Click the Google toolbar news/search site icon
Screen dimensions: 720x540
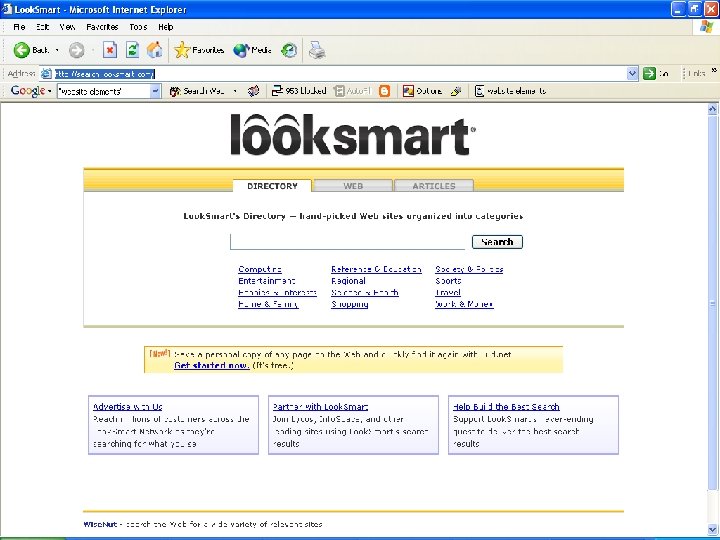coord(253,91)
